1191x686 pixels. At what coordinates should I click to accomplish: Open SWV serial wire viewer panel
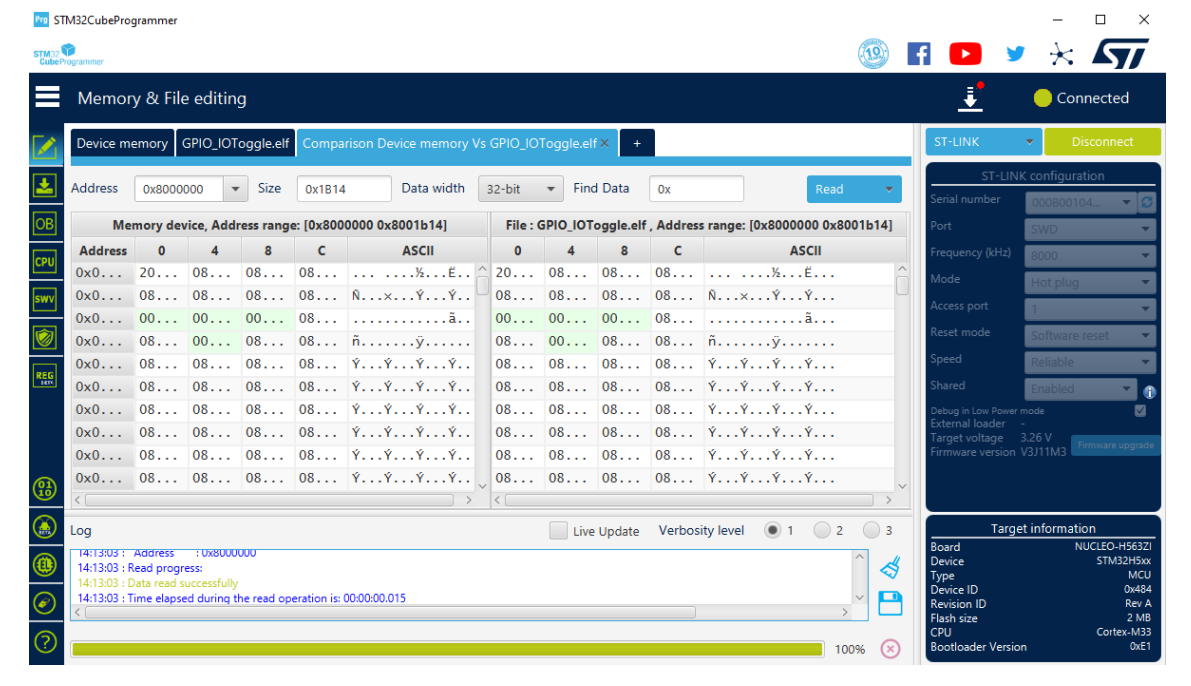pos(45,299)
